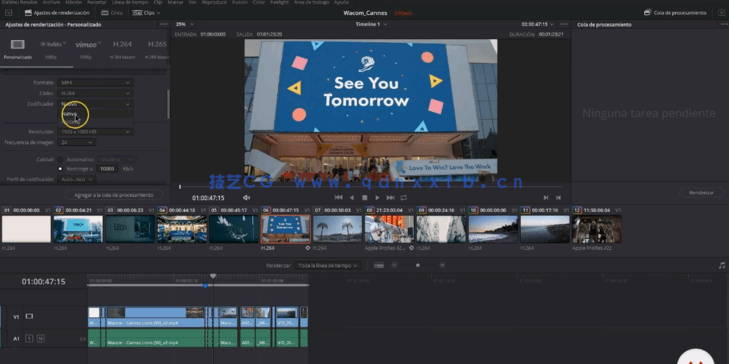The height and width of the screenshot is (364, 729).
Task: Open the Clip menu
Action: click(x=158, y=2)
